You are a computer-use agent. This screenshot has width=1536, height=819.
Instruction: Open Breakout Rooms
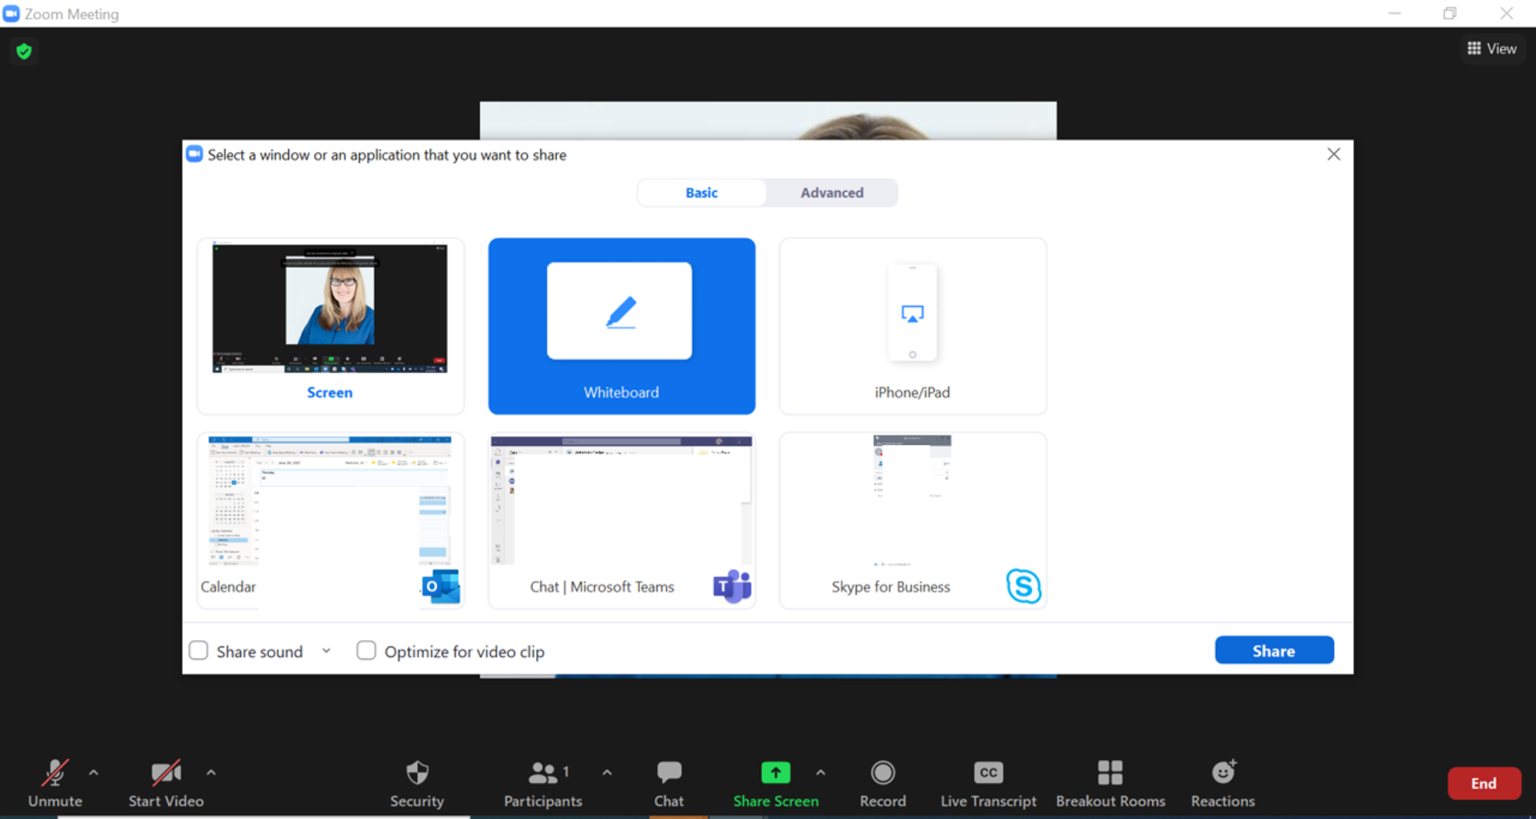point(1110,771)
